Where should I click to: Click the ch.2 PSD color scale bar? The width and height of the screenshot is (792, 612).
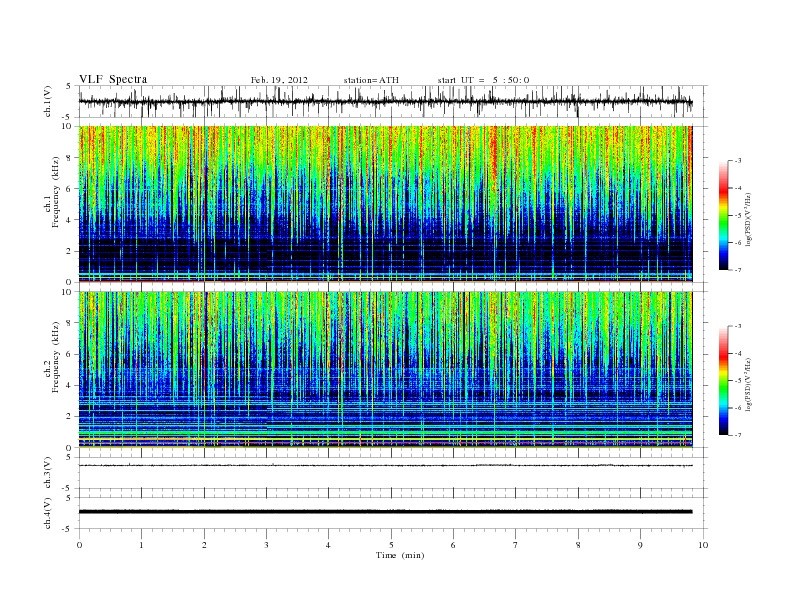724,380
